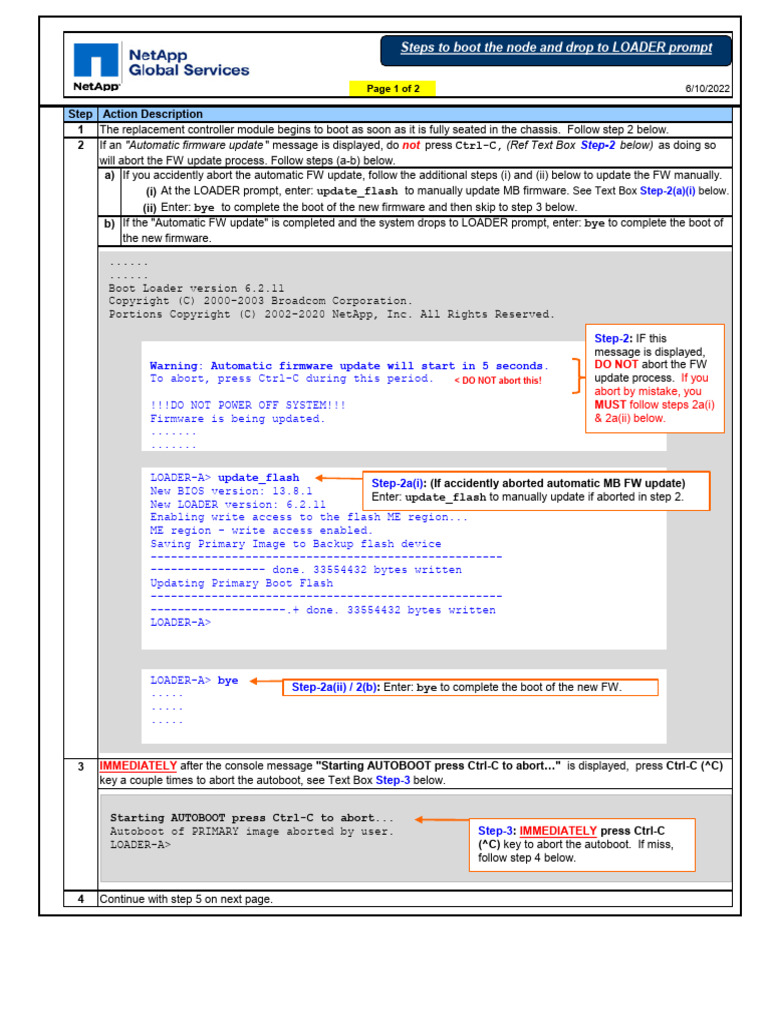768x1024 pixels.
Task: Click the blue 'Step-3' reference in step 3 row
Action: click(392, 780)
